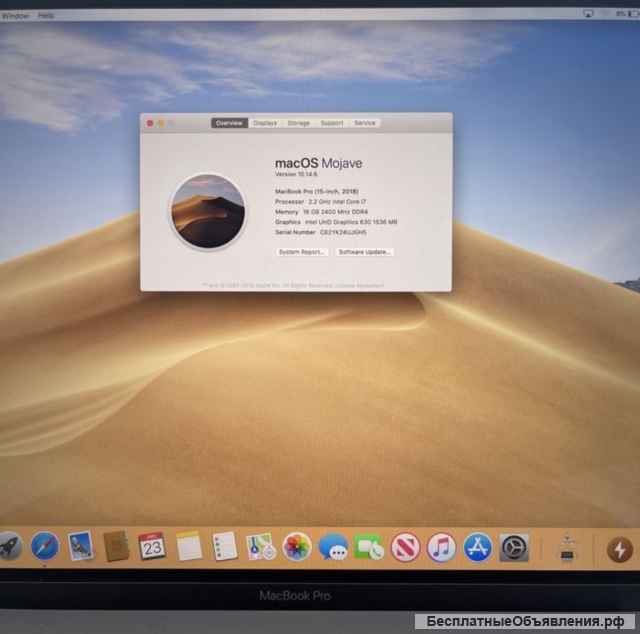Click the 'MacBook Pro (15-inch, 2018)' line
This screenshot has height=634, width=640.
click(317, 191)
